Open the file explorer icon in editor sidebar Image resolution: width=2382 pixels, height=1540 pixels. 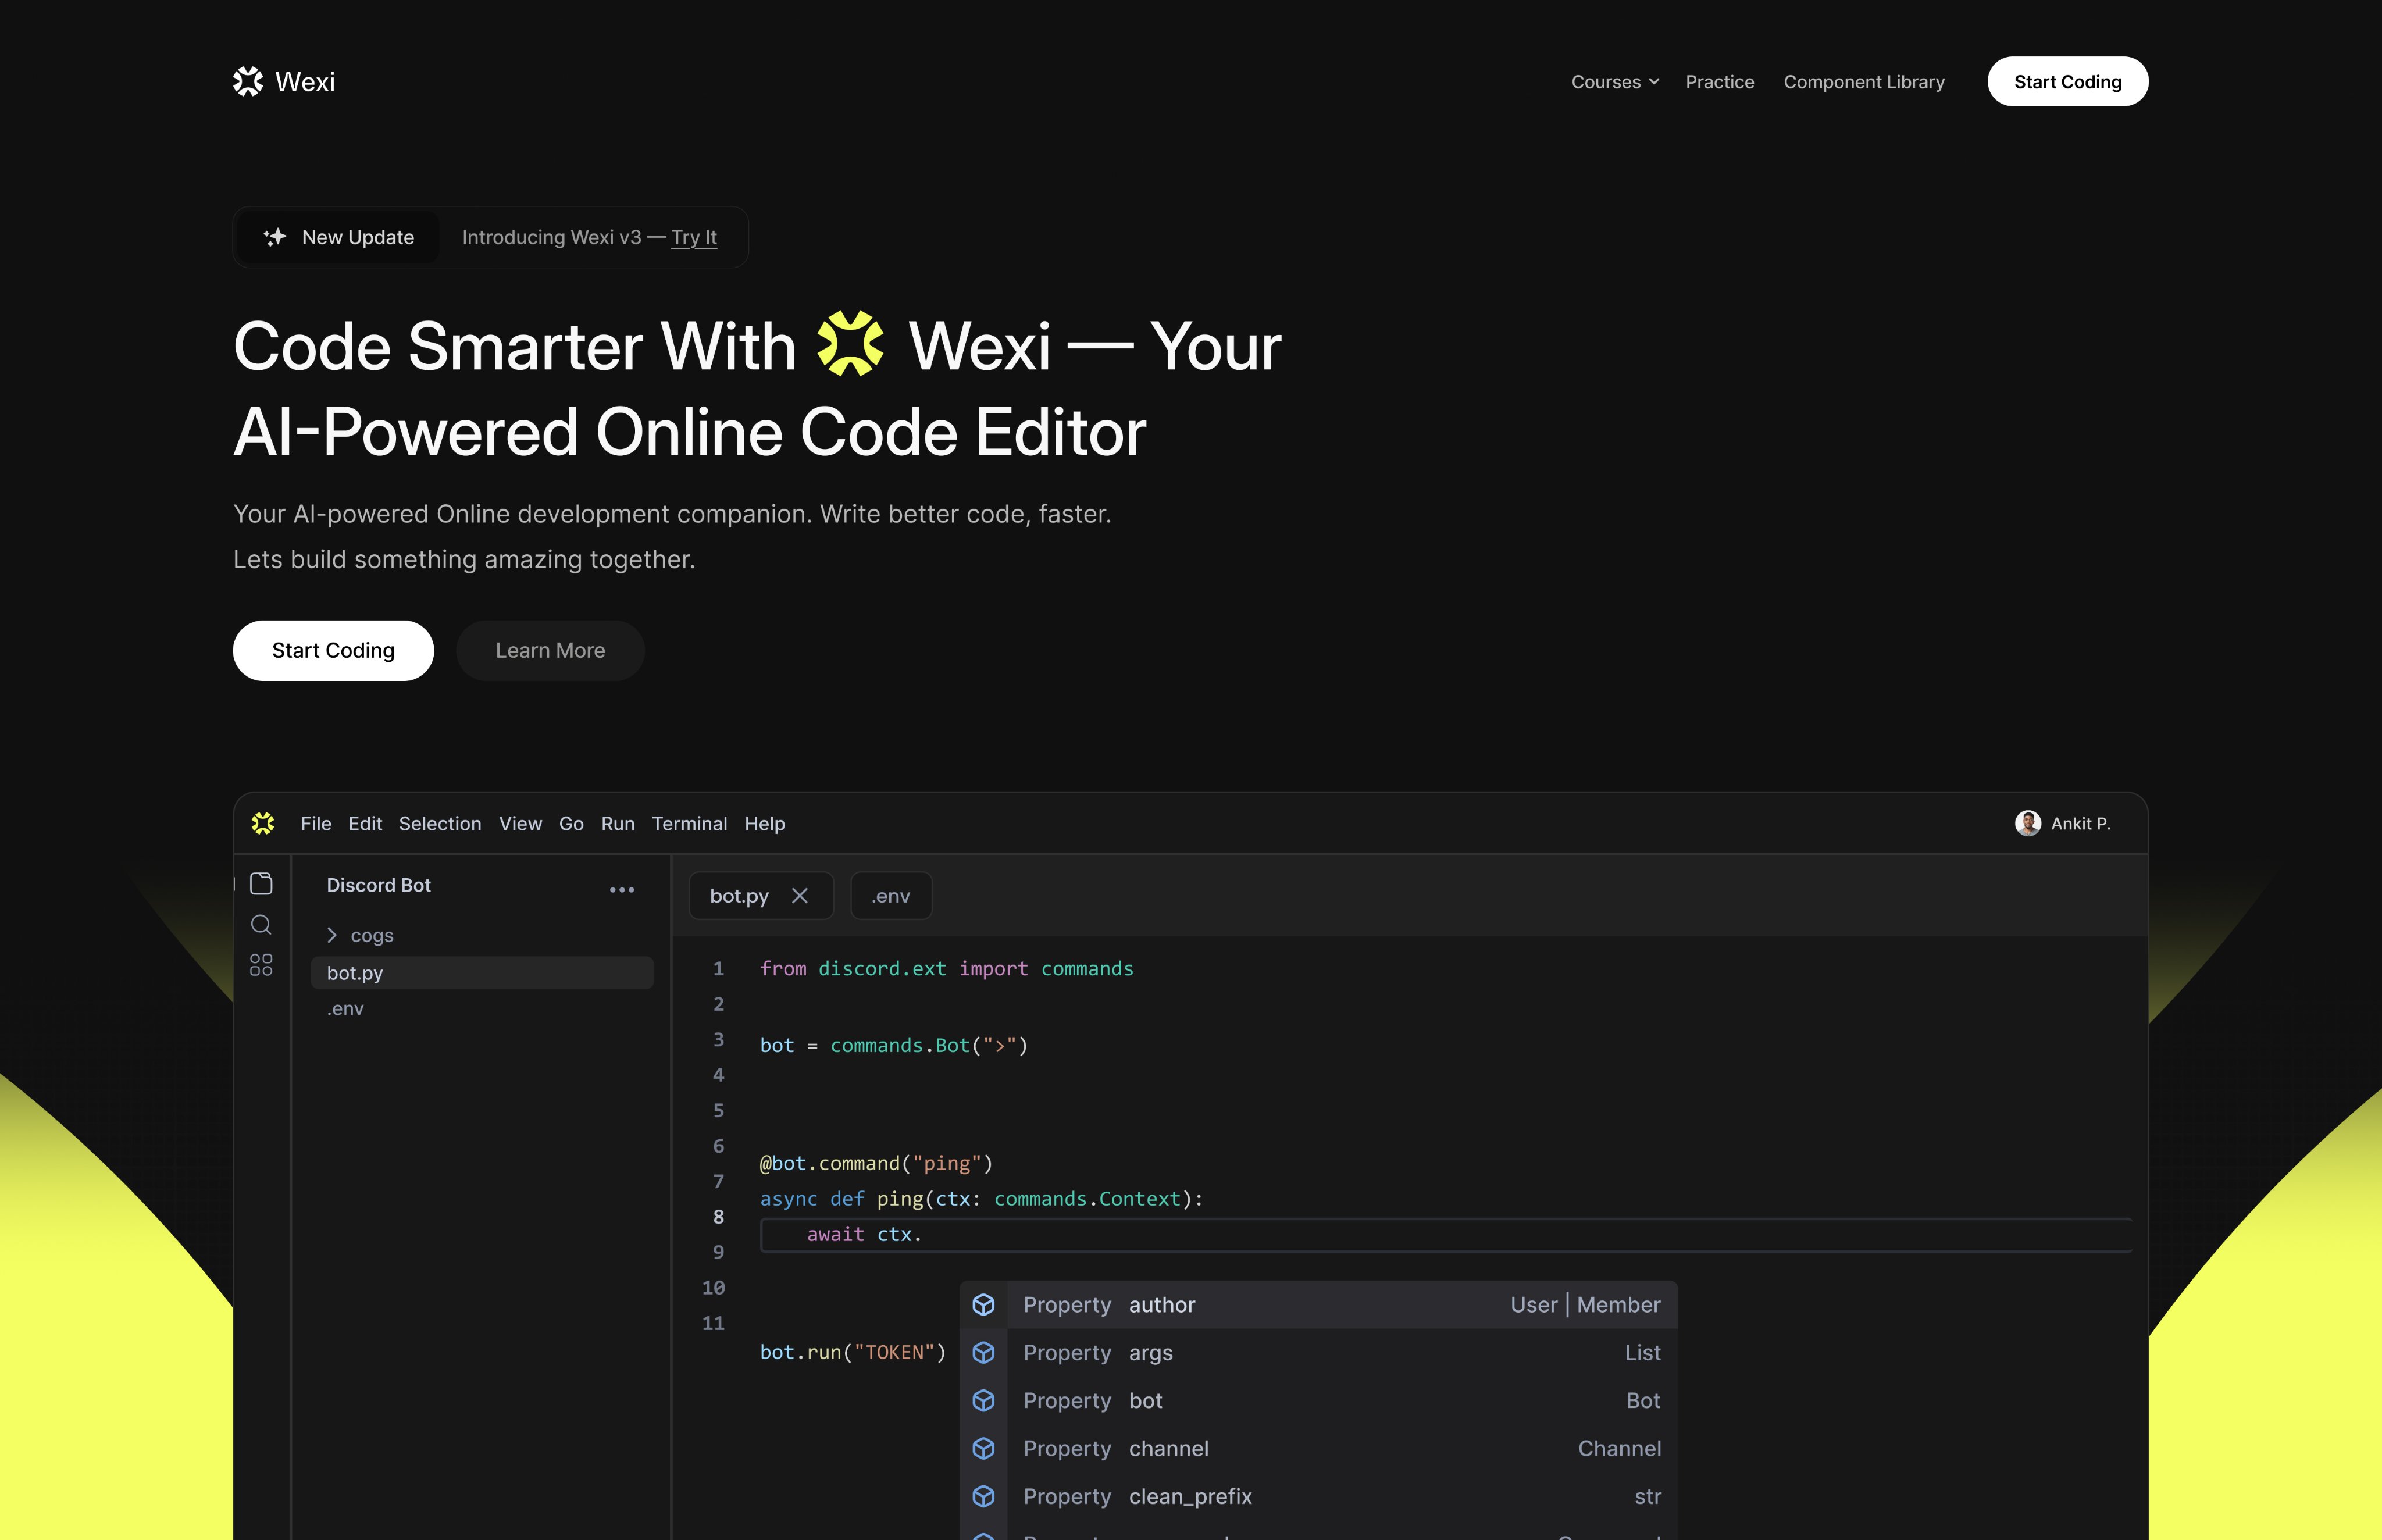click(x=261, y=884)
